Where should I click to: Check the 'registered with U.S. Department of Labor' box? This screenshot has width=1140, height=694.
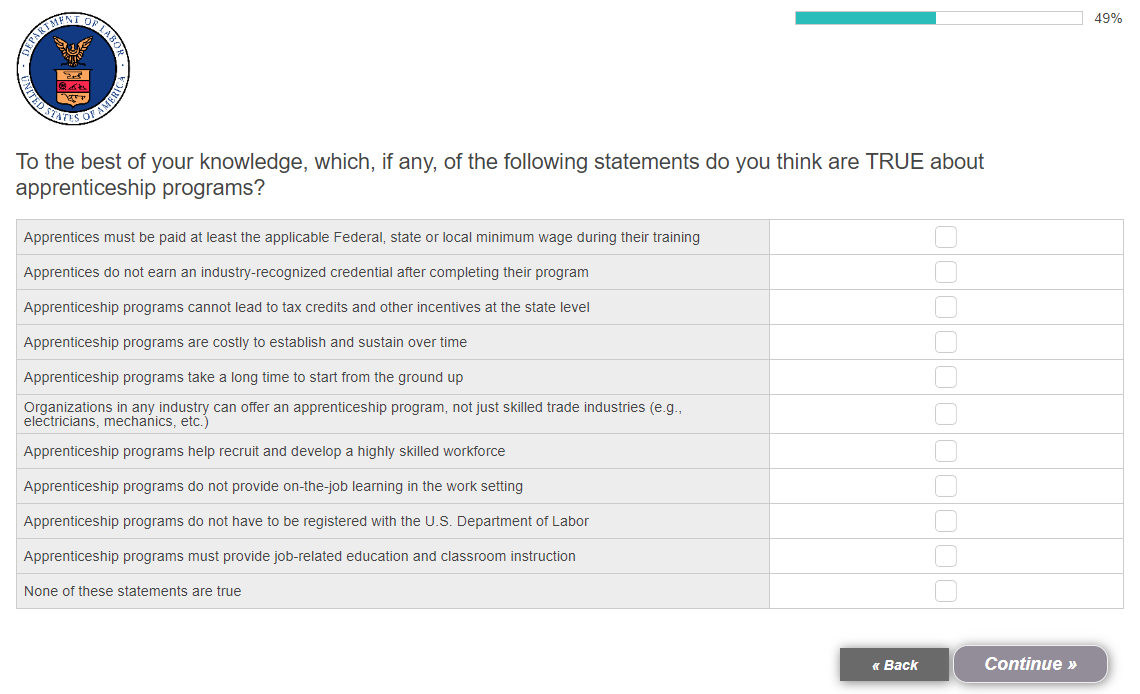tap(945, 521)
